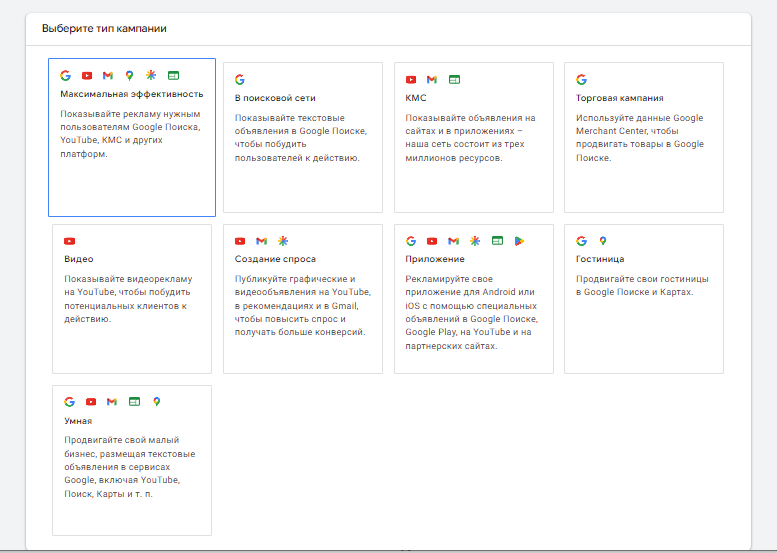Click Discover asterisk icon in Создание спроса card

[283, 241]
